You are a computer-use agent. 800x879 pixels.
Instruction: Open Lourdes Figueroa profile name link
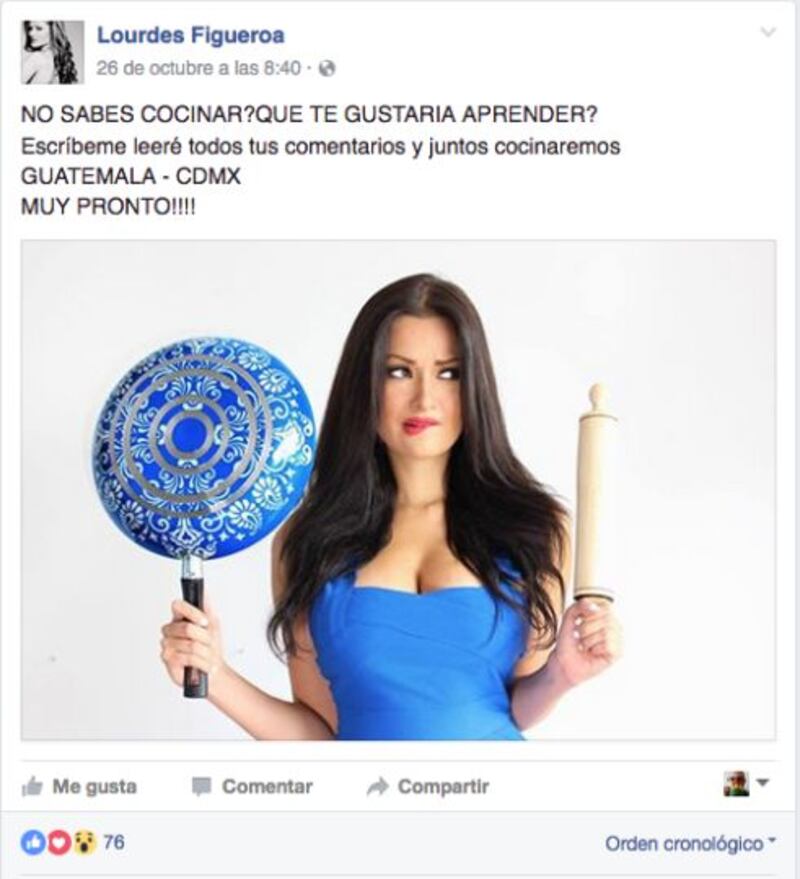point(191,35)
